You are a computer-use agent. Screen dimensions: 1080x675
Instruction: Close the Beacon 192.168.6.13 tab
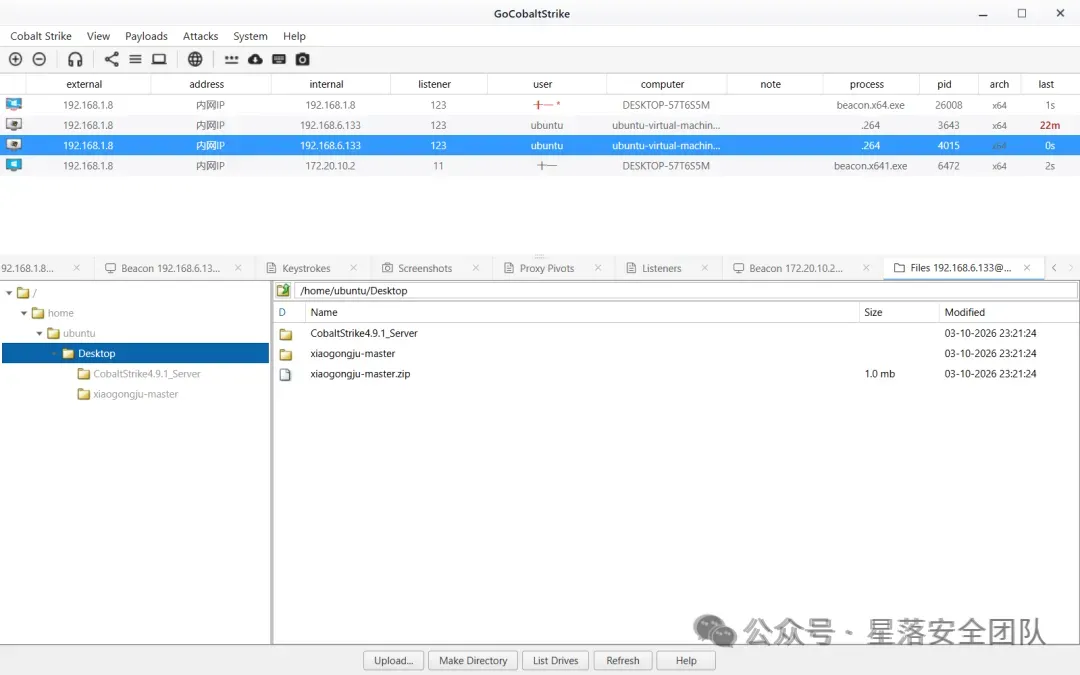tap(238, 268)
